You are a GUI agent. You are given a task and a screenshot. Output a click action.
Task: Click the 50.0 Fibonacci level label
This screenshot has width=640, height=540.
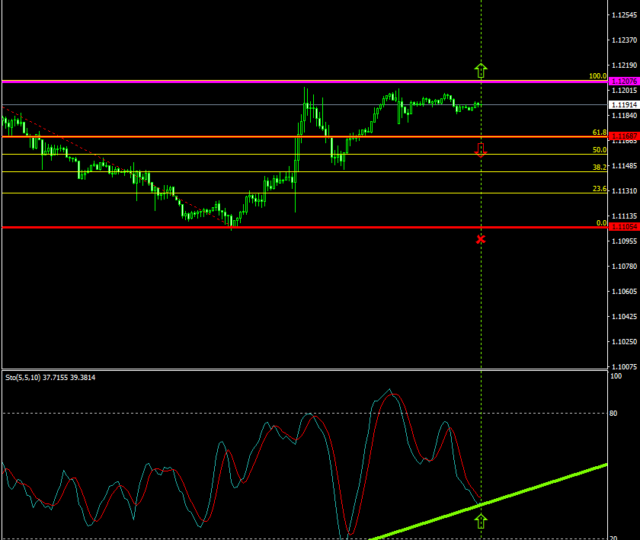point(599,150)
